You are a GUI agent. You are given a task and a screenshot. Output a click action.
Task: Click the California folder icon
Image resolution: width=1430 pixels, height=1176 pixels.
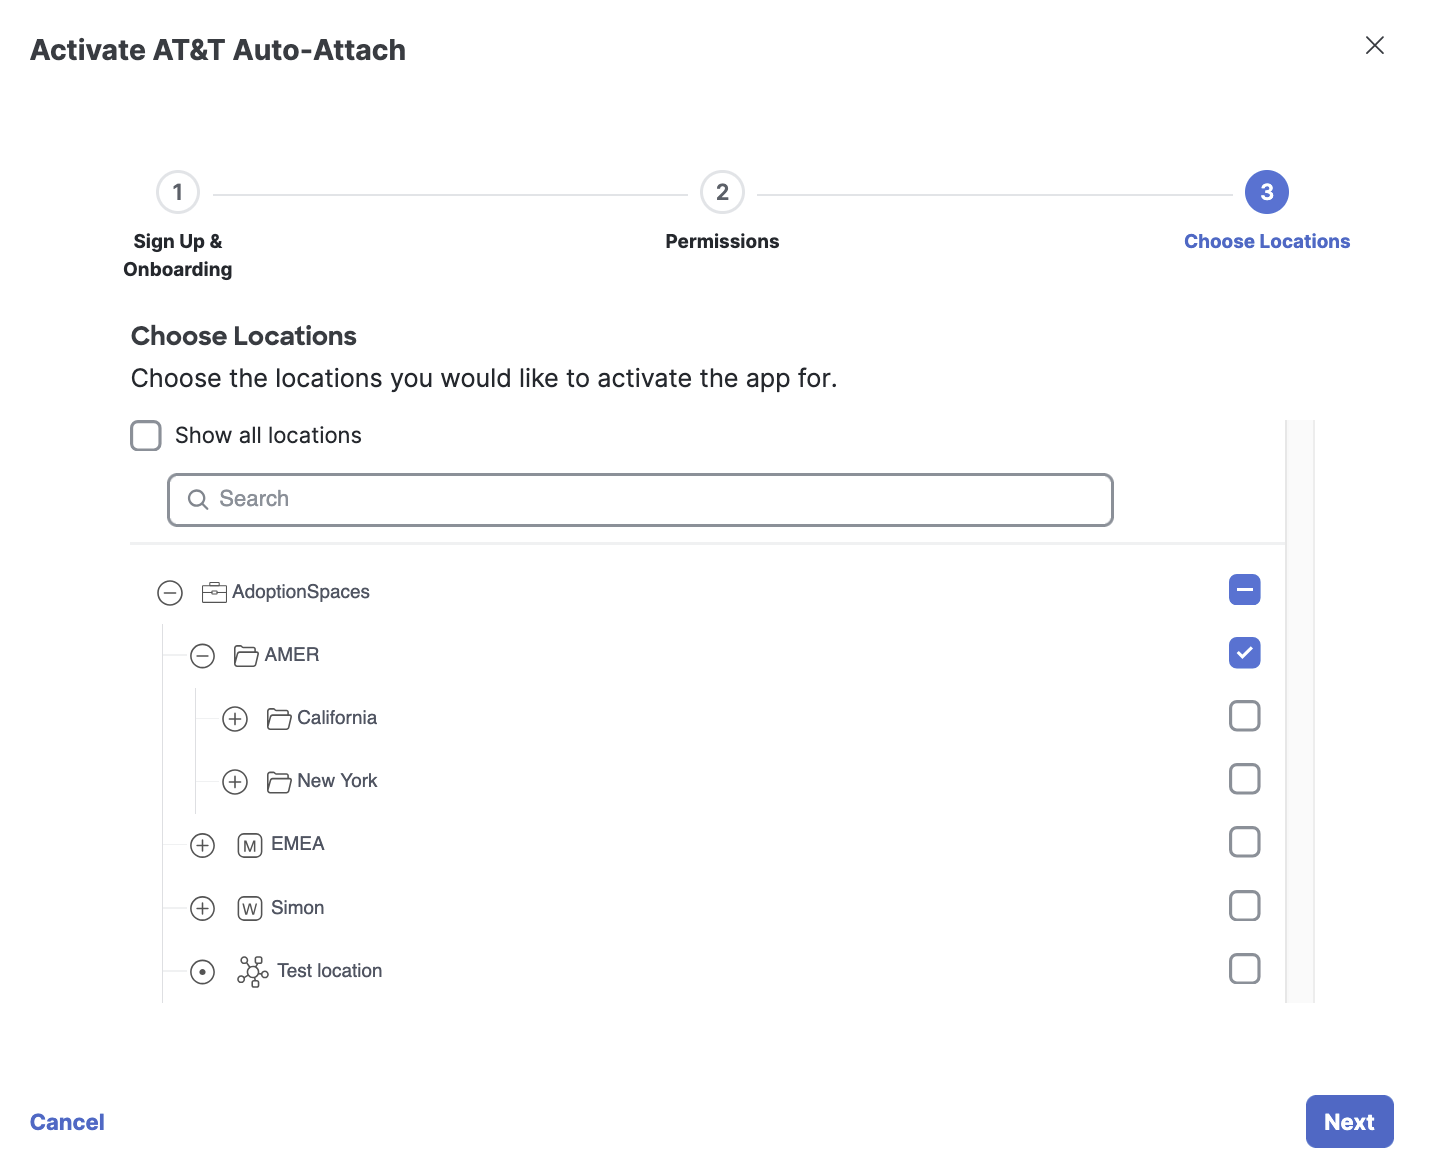(279, 718)
